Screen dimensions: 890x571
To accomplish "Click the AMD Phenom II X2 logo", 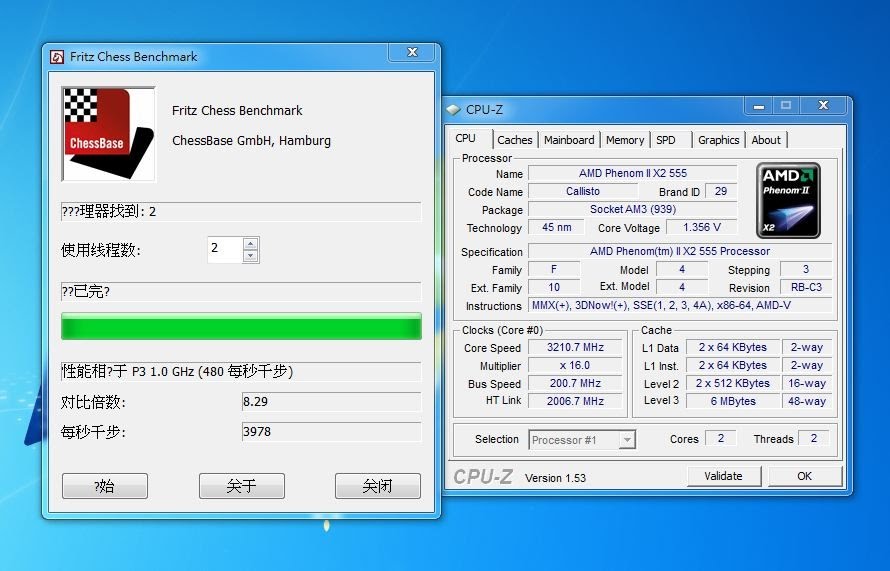I will point(788,200).
